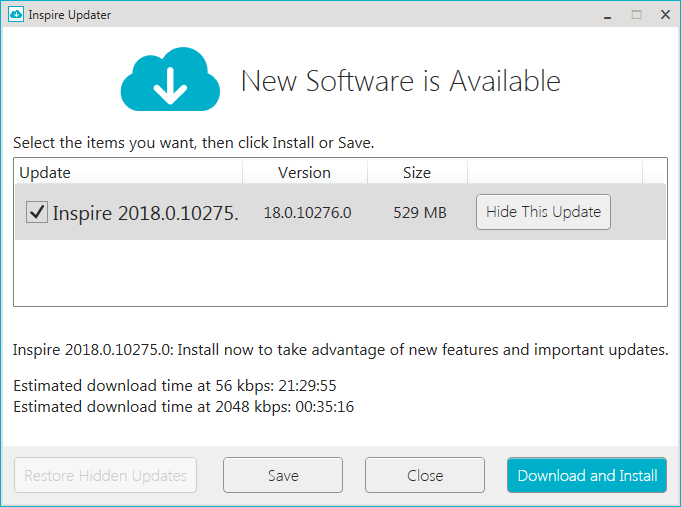Click the New Software is Available heading
The height and width of the screenshot is (507, 681).
coord(400,81)
